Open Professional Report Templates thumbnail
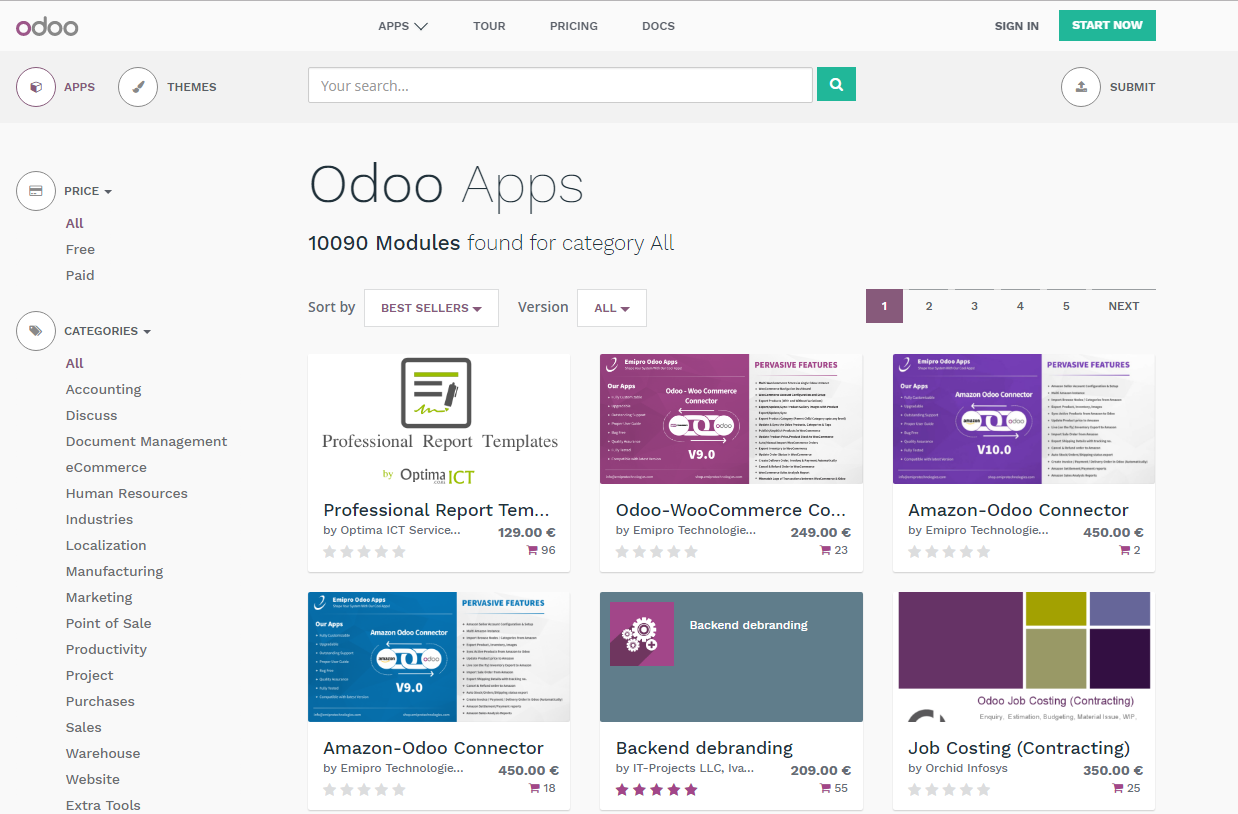Viewport: 1238px width, 814px height. click(x=439, y=419)
